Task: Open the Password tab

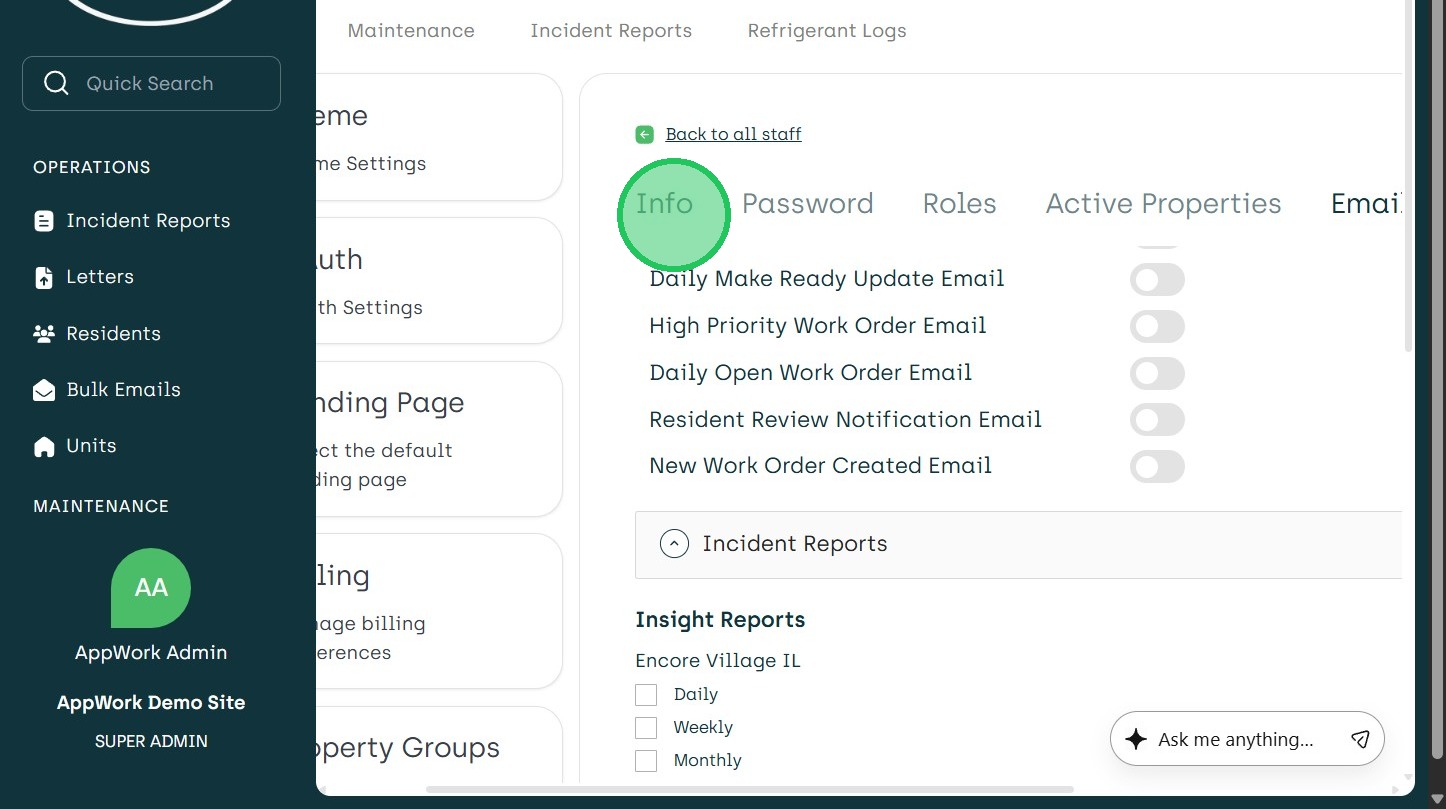Action: 807,204
